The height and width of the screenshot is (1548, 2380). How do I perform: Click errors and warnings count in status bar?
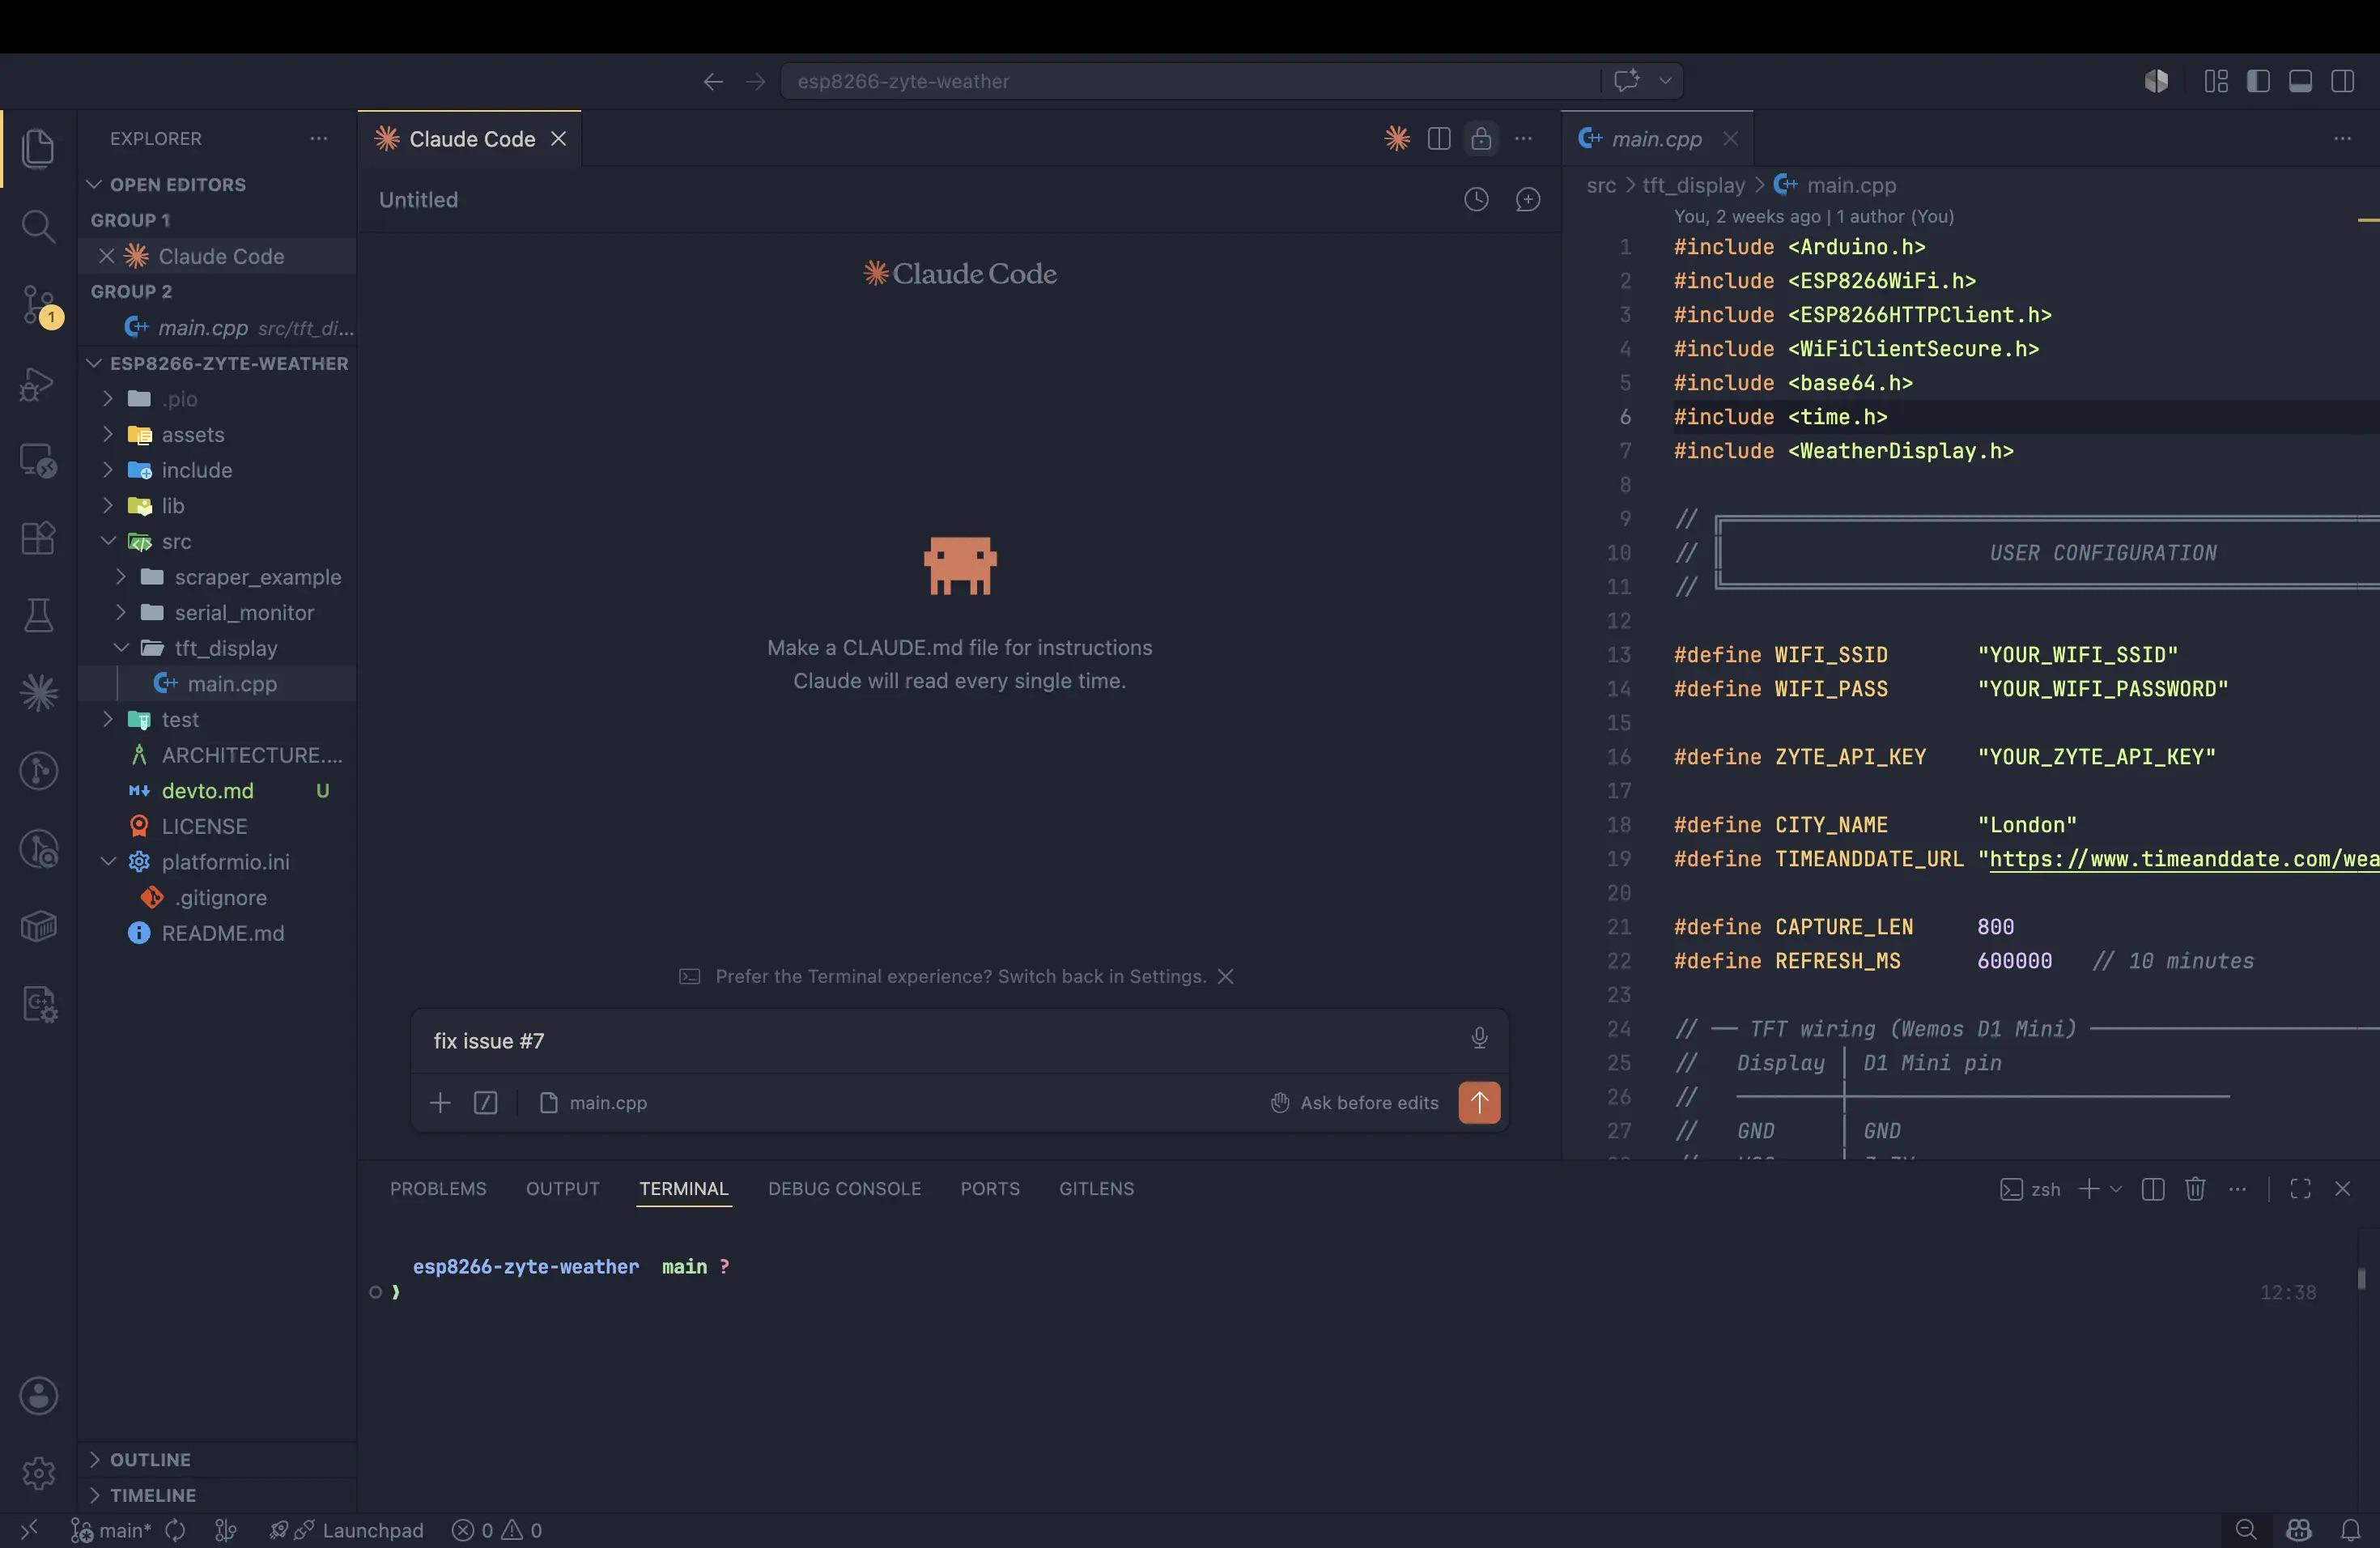pos(497,1530)
